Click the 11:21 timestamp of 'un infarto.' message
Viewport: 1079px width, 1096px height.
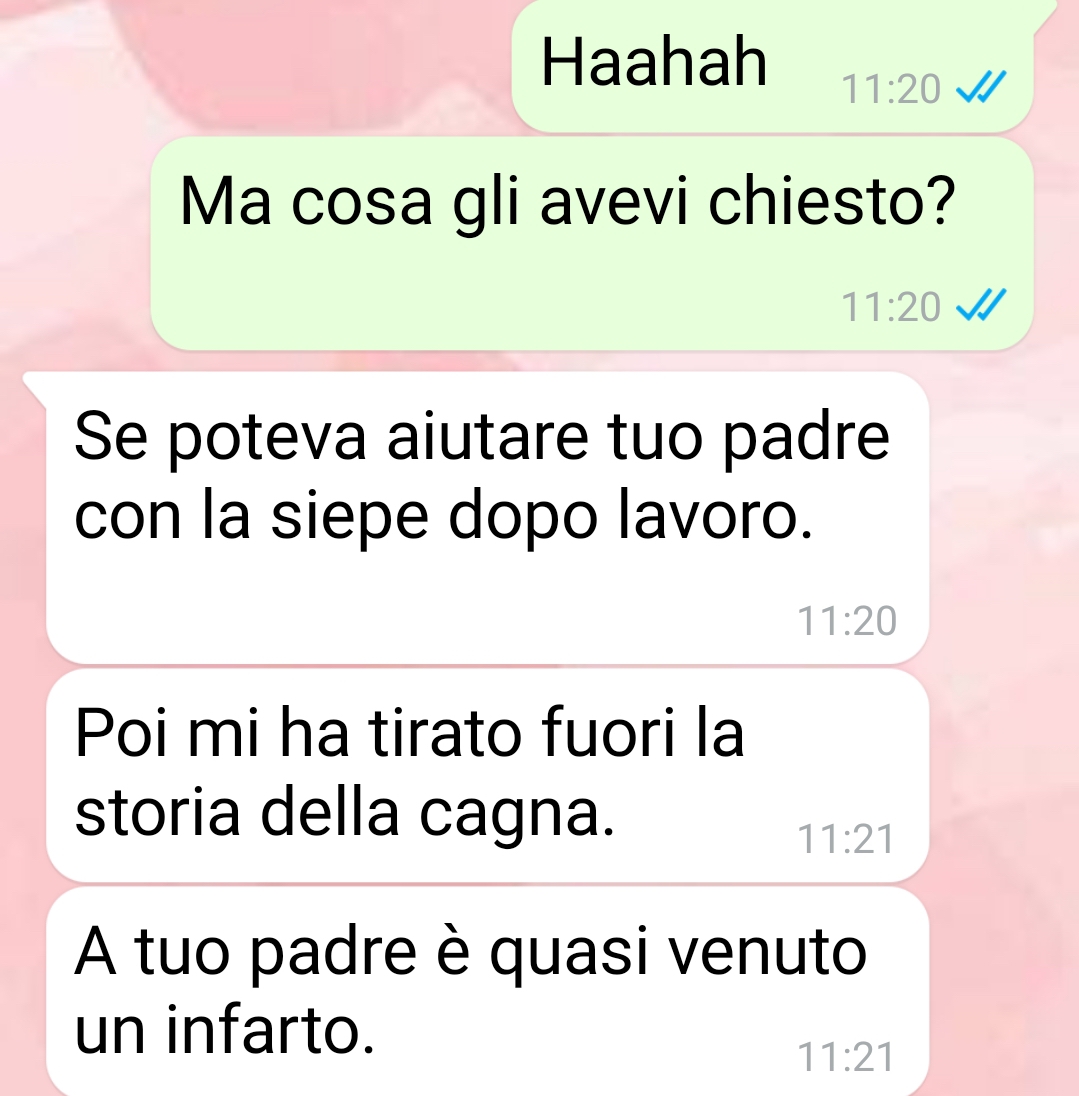846,1057
